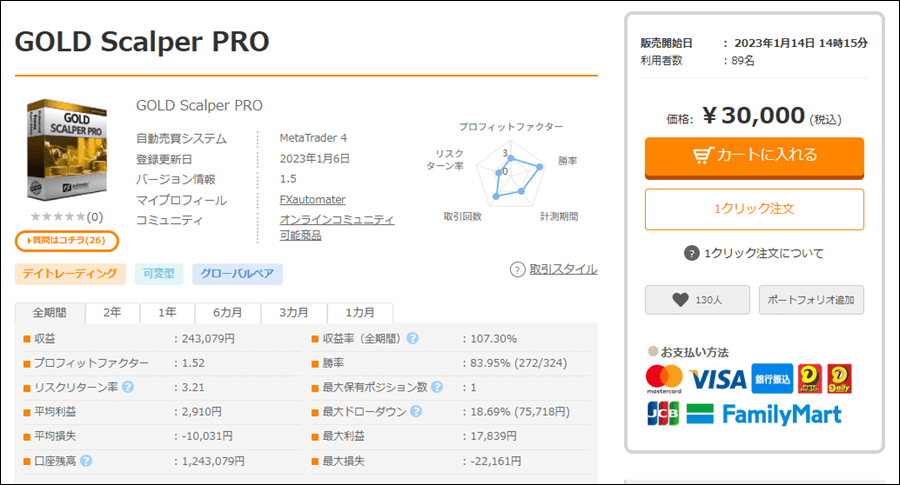
Task: Click the ポートフォリオ追加 button
Action: point(811,300)
